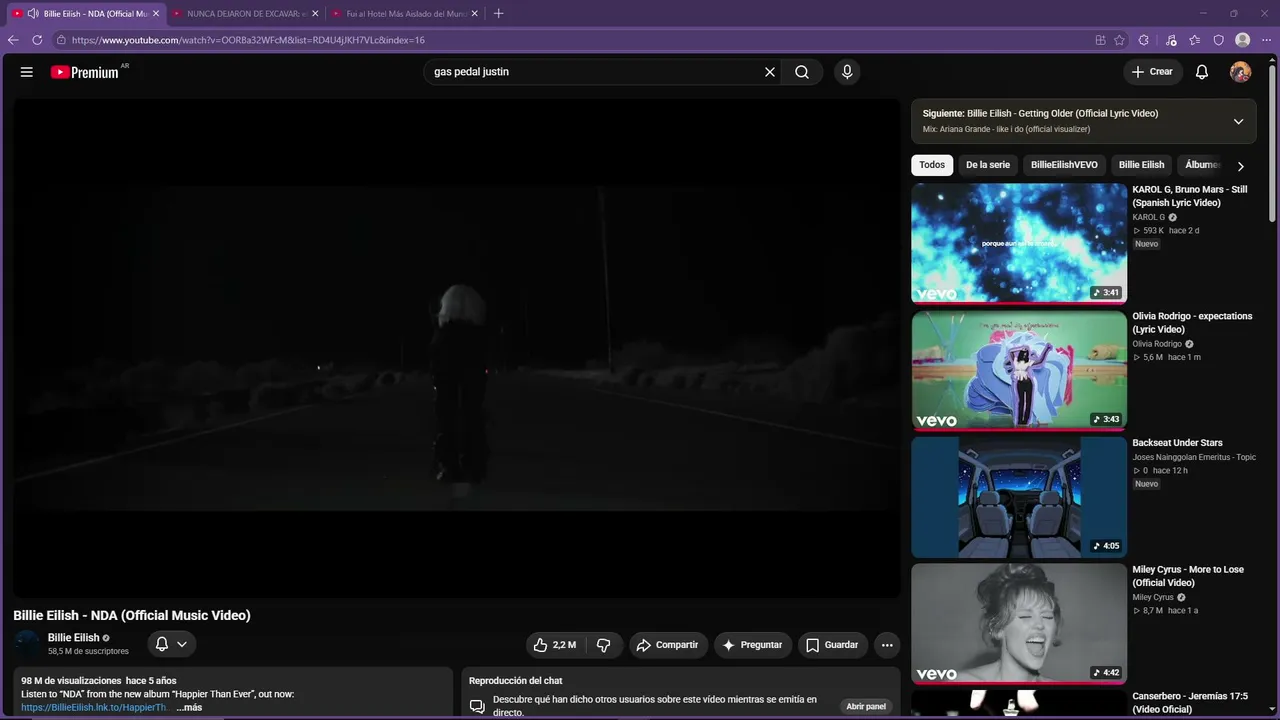Open the notifications bell in header

pyautogui.click(x=1202, y=72)
